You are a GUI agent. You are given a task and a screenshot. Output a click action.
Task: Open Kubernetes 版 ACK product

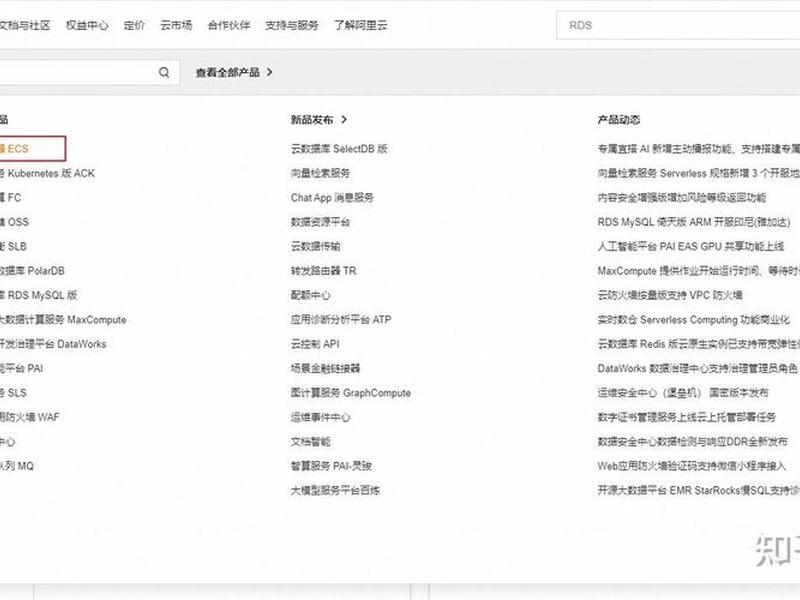(47, 173)
